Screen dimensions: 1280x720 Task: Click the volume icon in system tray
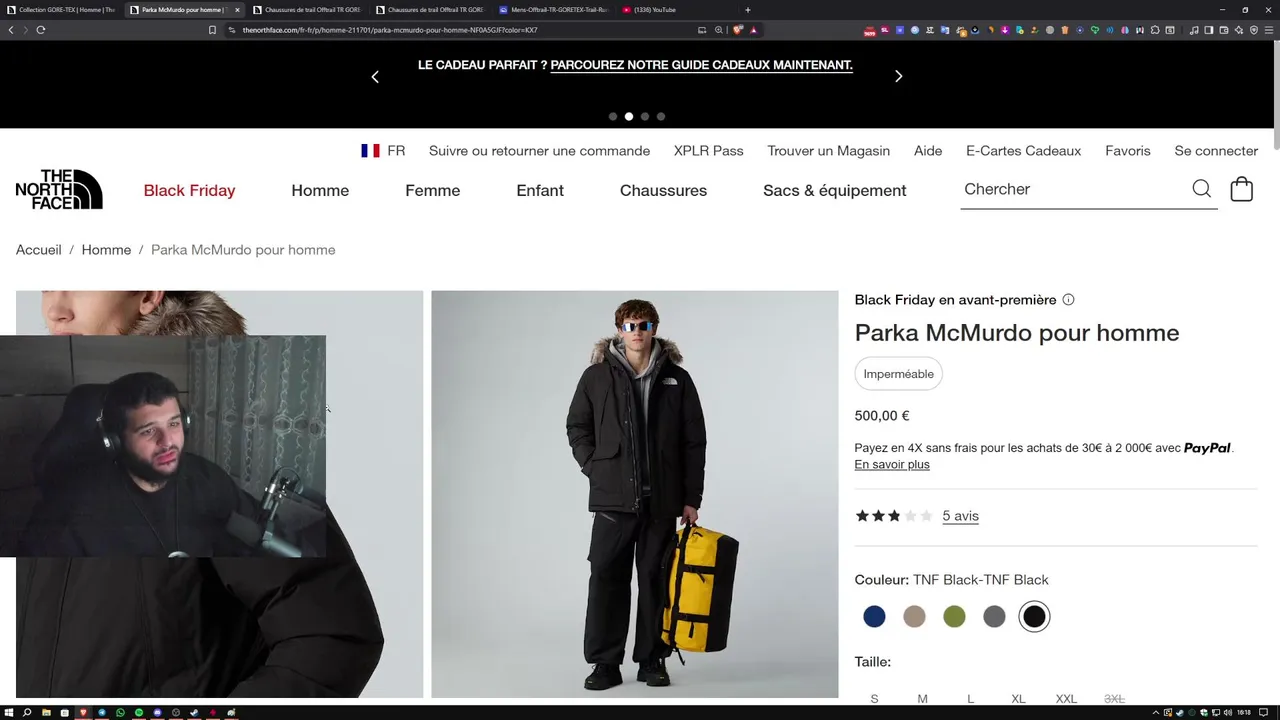(x=1228, y=713)
